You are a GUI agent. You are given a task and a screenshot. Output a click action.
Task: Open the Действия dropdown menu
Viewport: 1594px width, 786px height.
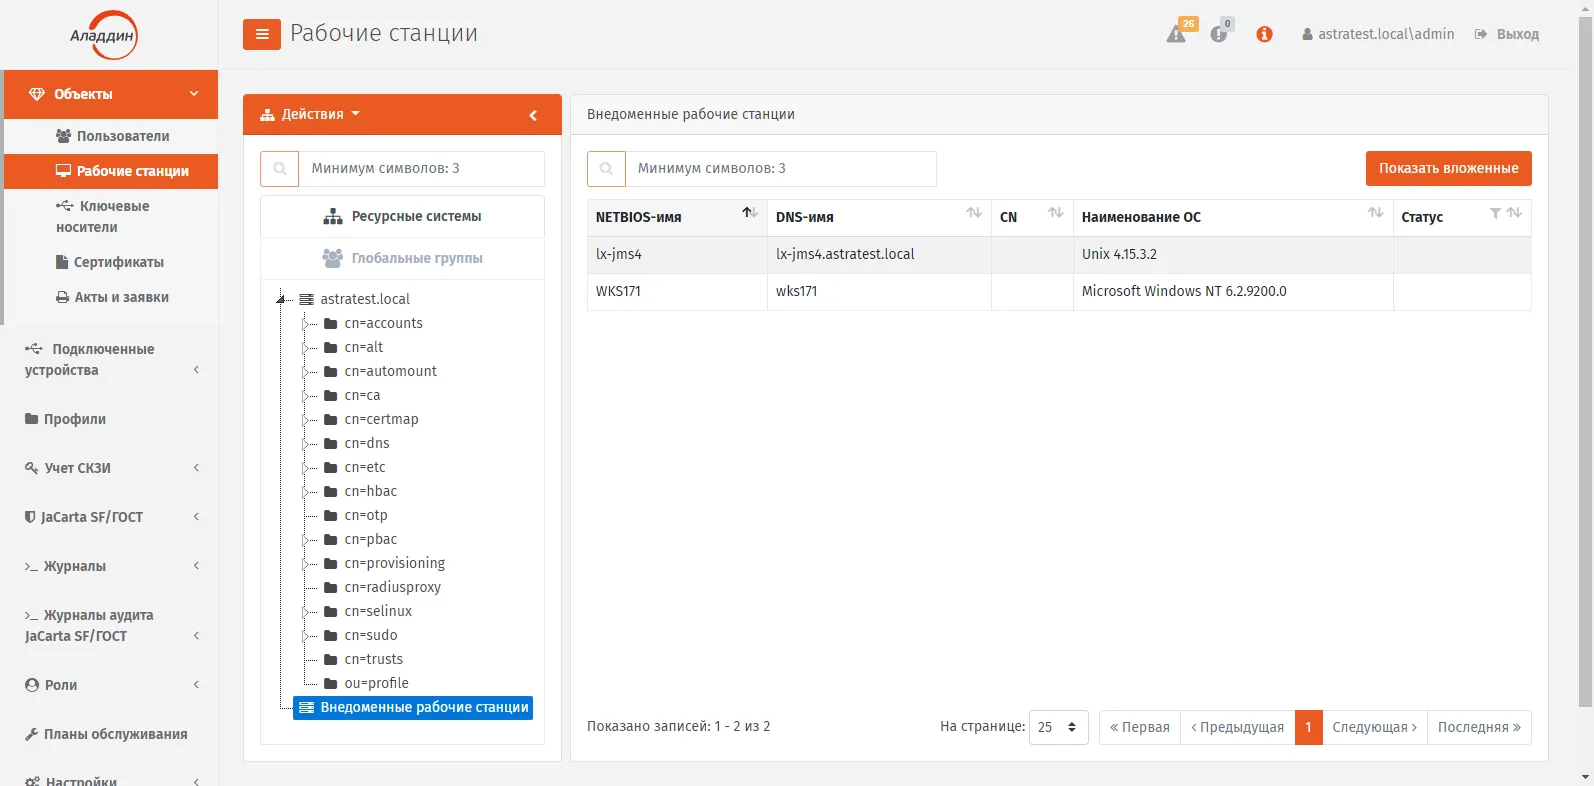(310, 115)
